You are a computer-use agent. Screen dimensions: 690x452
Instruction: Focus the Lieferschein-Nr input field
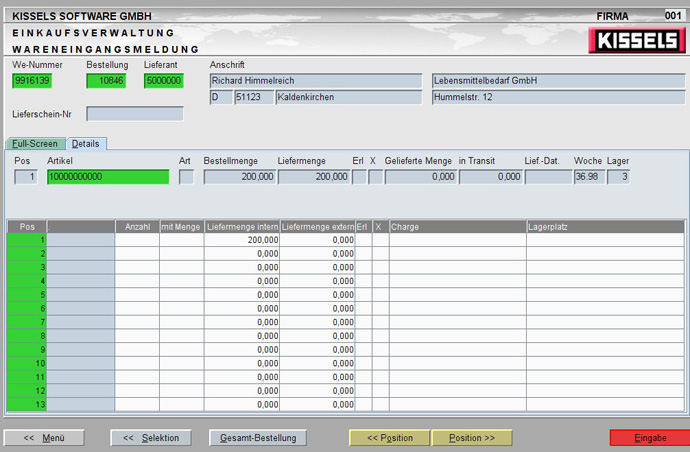pos(135,114)
